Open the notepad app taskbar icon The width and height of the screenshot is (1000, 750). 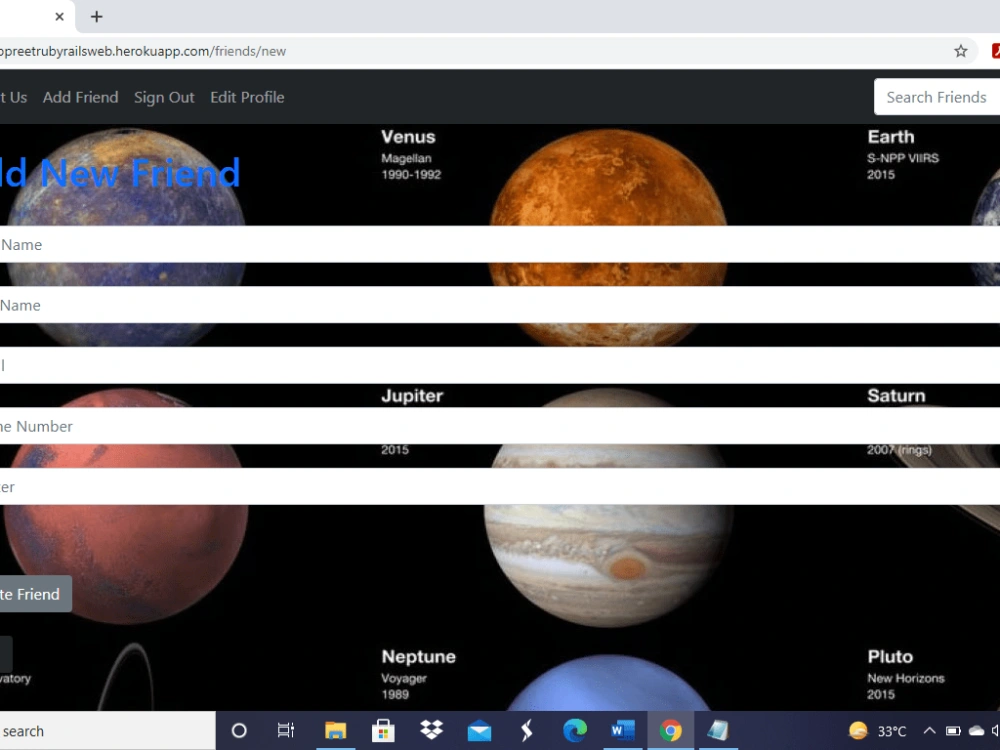(x=718, y=730)
